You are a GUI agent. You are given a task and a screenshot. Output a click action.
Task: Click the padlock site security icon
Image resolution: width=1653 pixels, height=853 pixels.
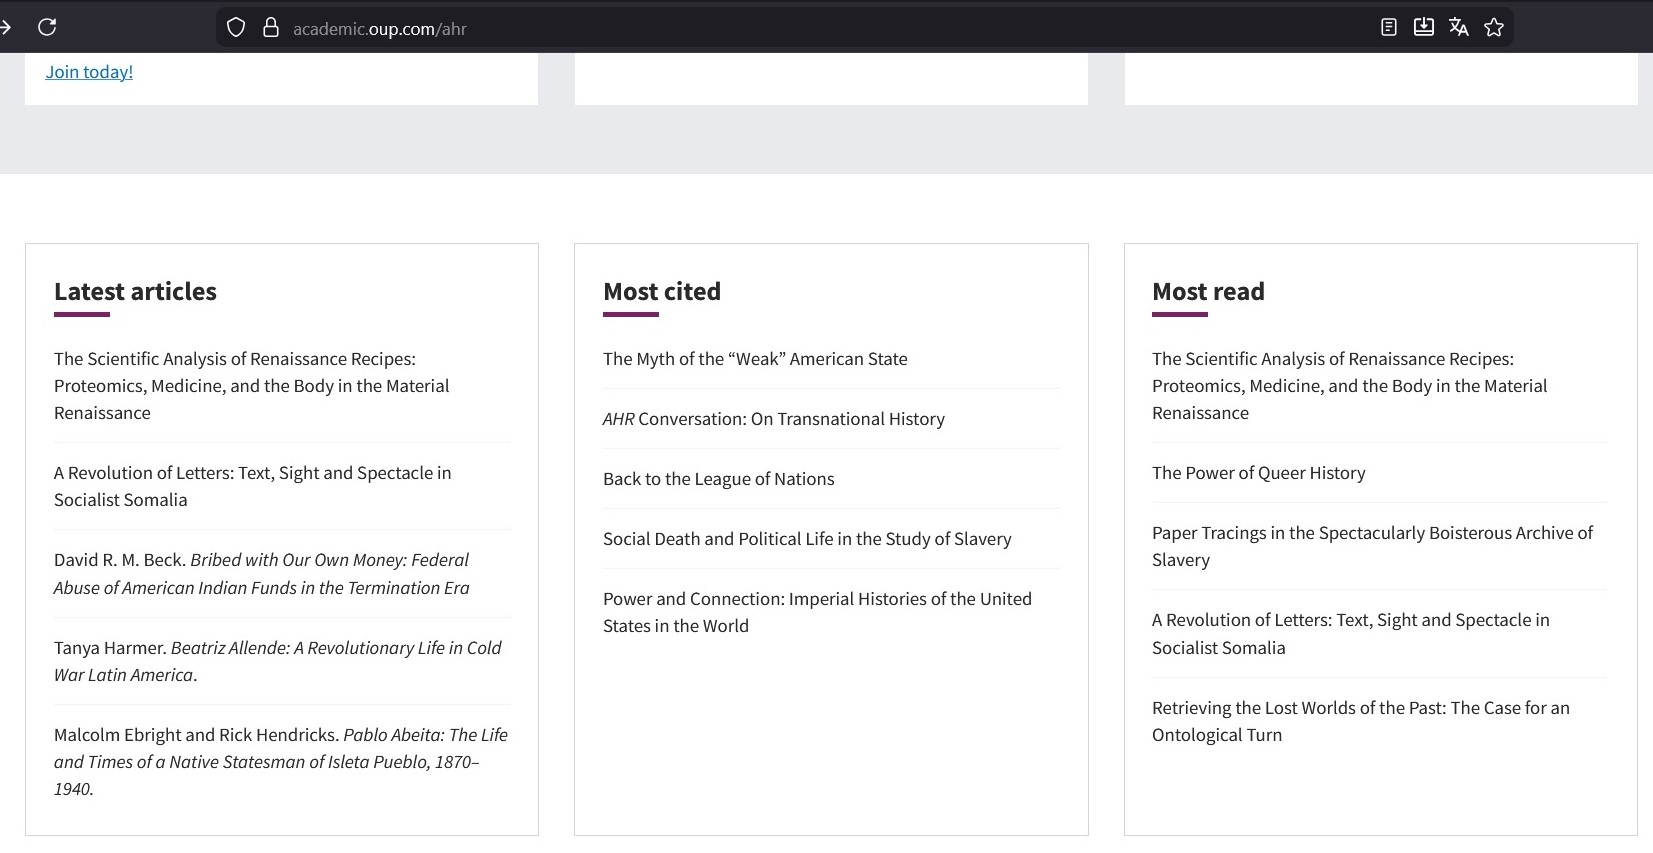coord(270,28)
